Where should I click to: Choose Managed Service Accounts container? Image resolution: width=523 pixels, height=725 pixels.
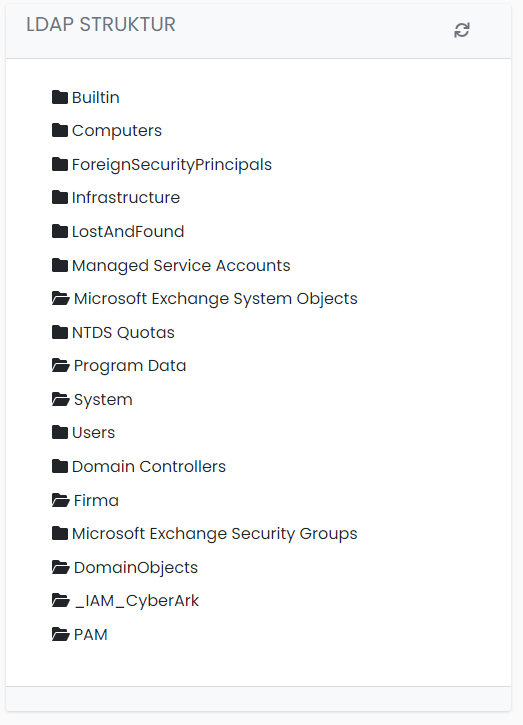point(181,265)
